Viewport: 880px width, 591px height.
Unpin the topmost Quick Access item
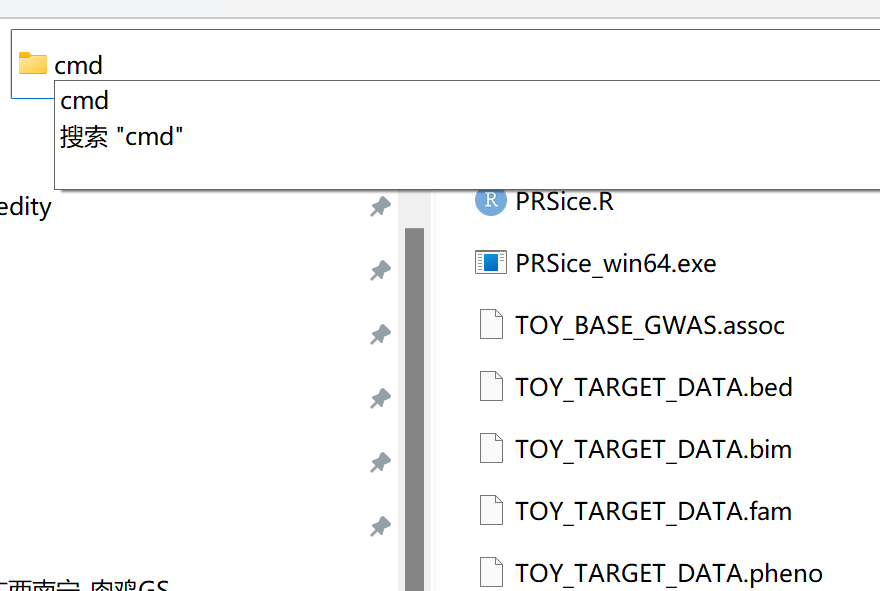pyautogui.click(x=380, y=206)
